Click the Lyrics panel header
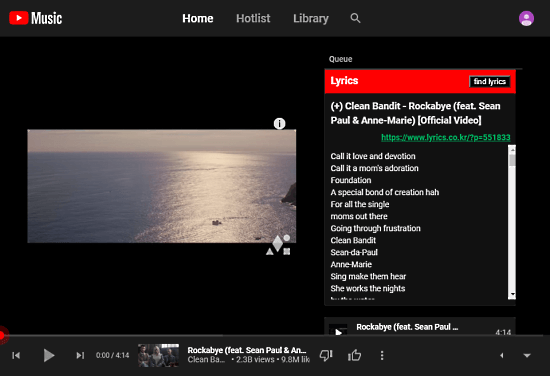Screen dimensions: 550x376 click(420, 81)
